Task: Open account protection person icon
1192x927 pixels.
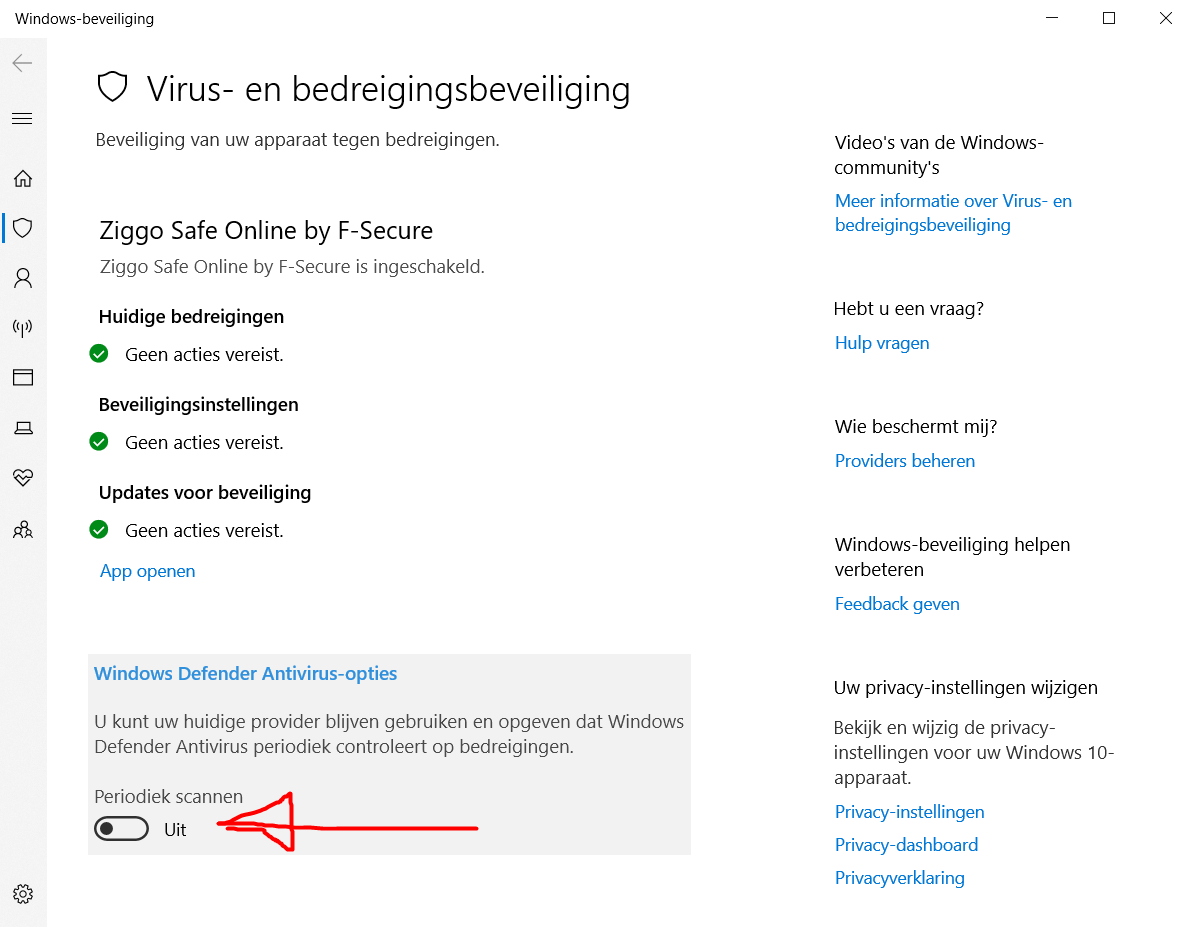Action: (x=23, y=278)
